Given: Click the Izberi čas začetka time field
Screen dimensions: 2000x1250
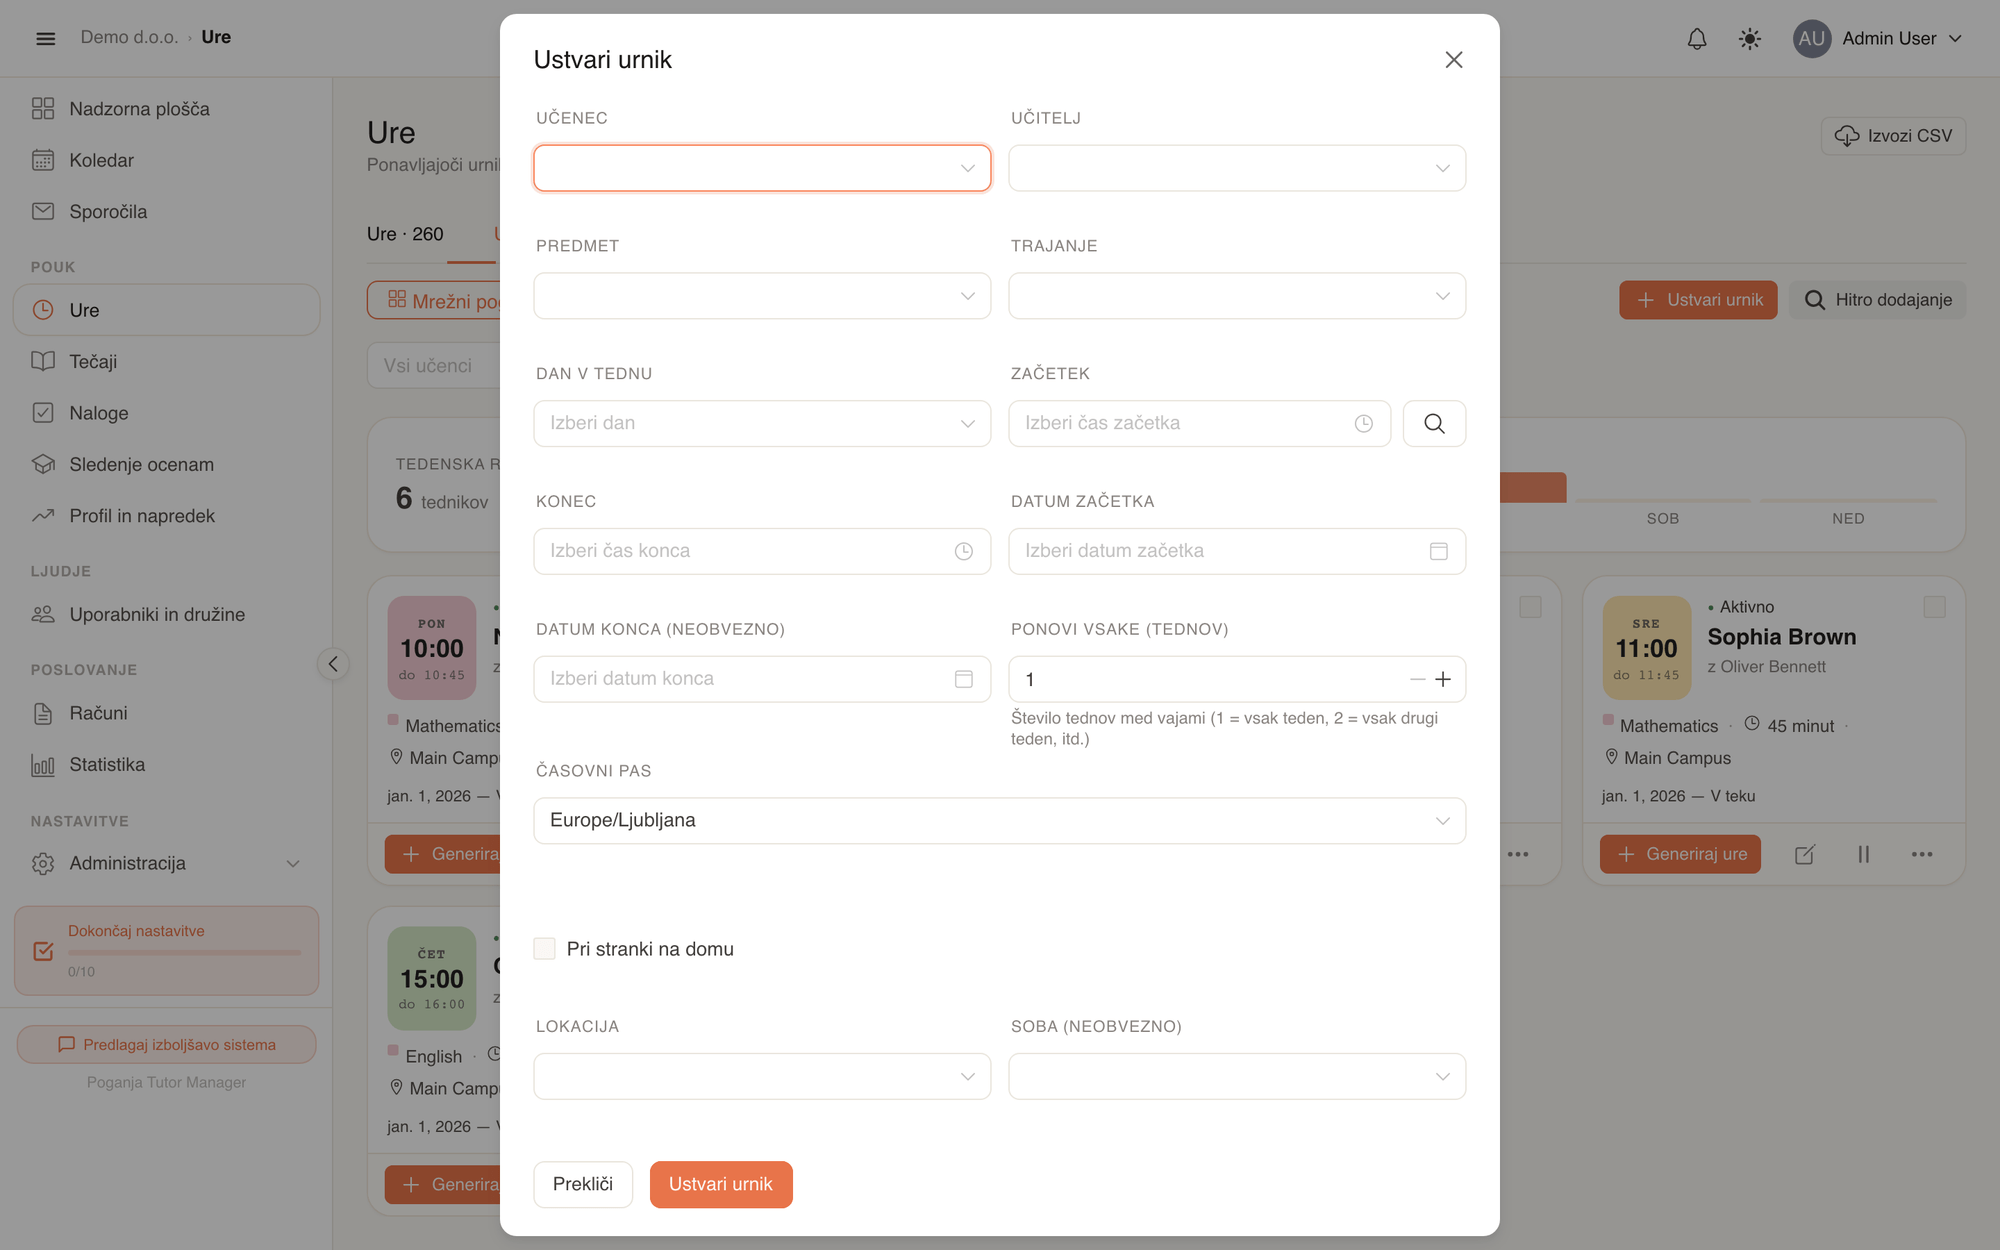Looking at the screenshot, I should click(1199, 424).
